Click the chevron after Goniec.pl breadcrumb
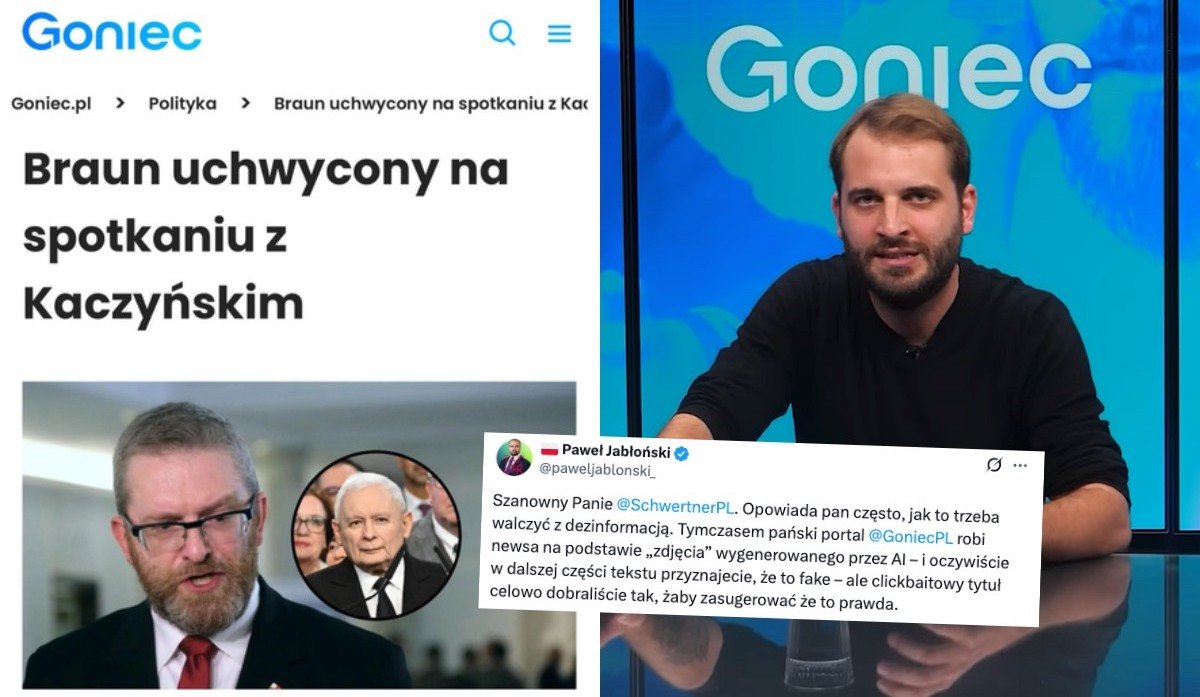Screen dimensions: 1200x697 click(x=120, y=103)
